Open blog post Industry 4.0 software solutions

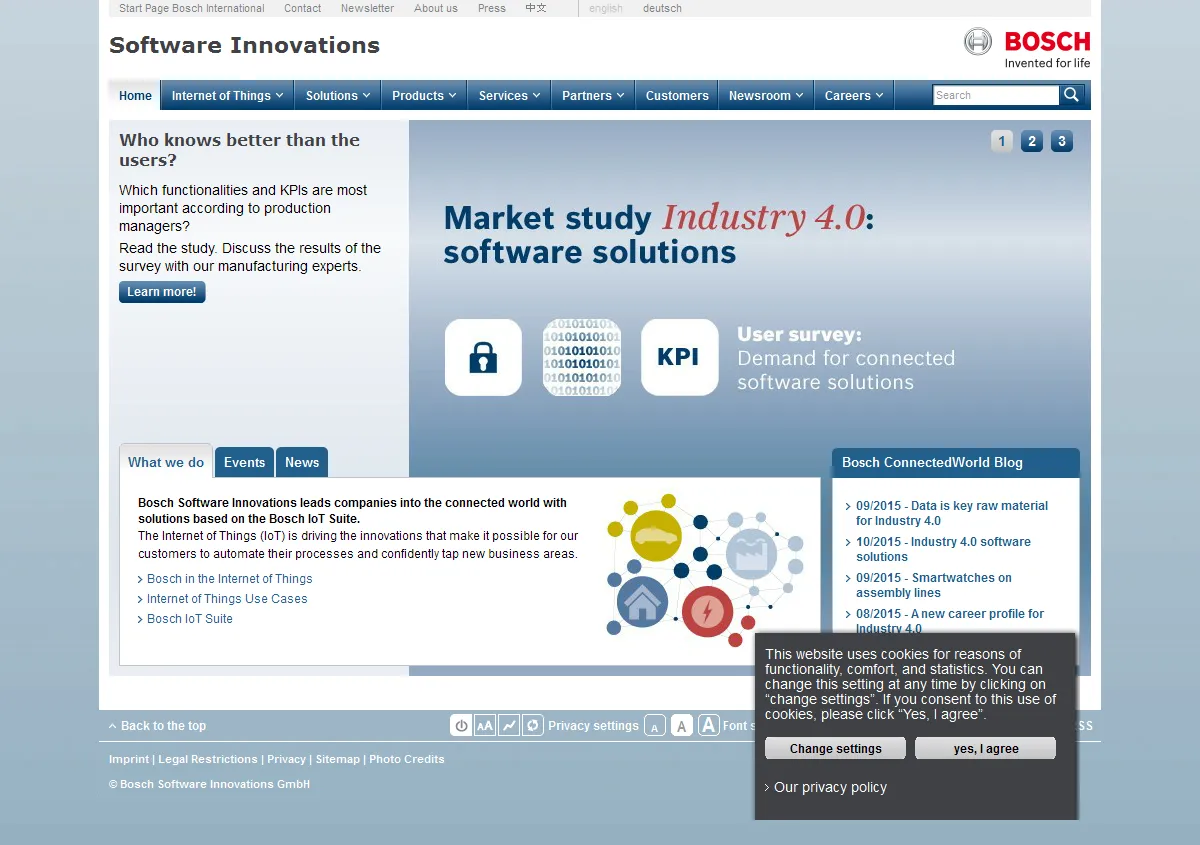click(943, 549)
